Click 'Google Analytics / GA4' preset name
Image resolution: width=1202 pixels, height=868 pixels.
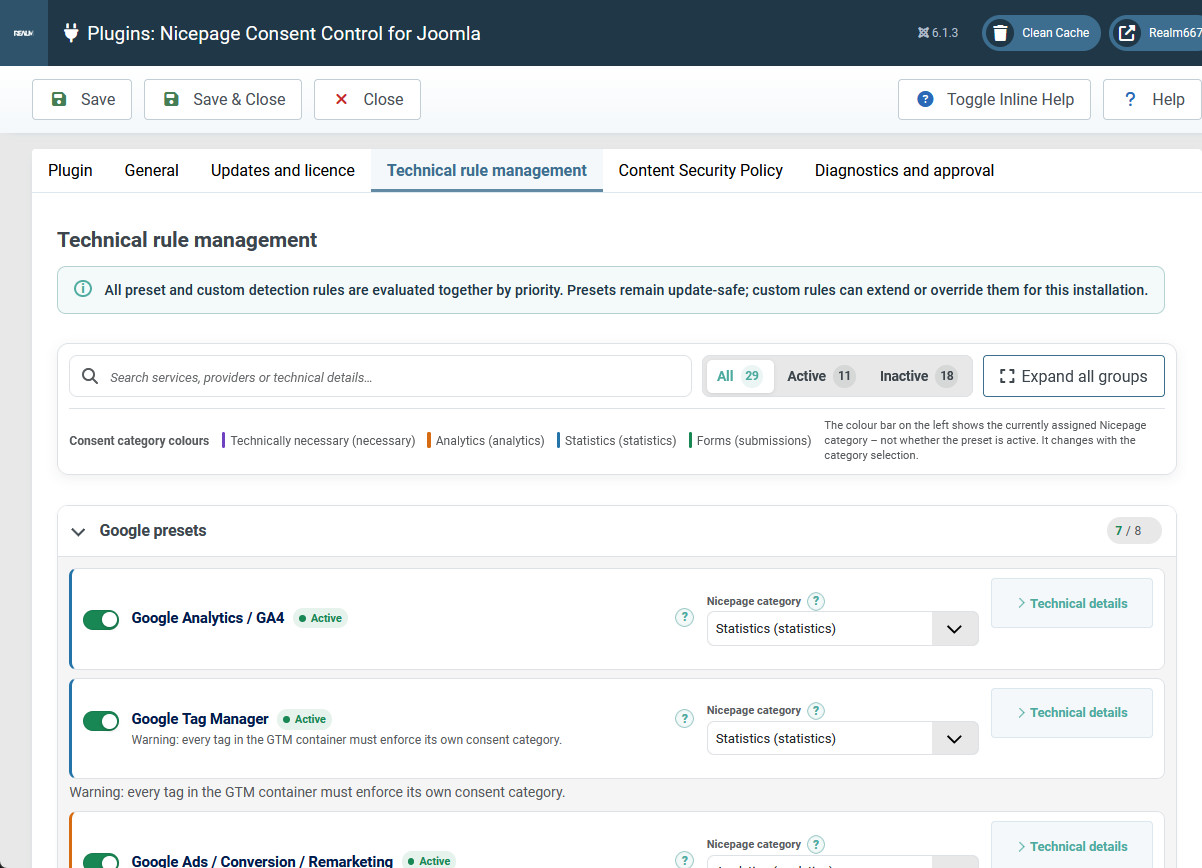coord(208,618)
